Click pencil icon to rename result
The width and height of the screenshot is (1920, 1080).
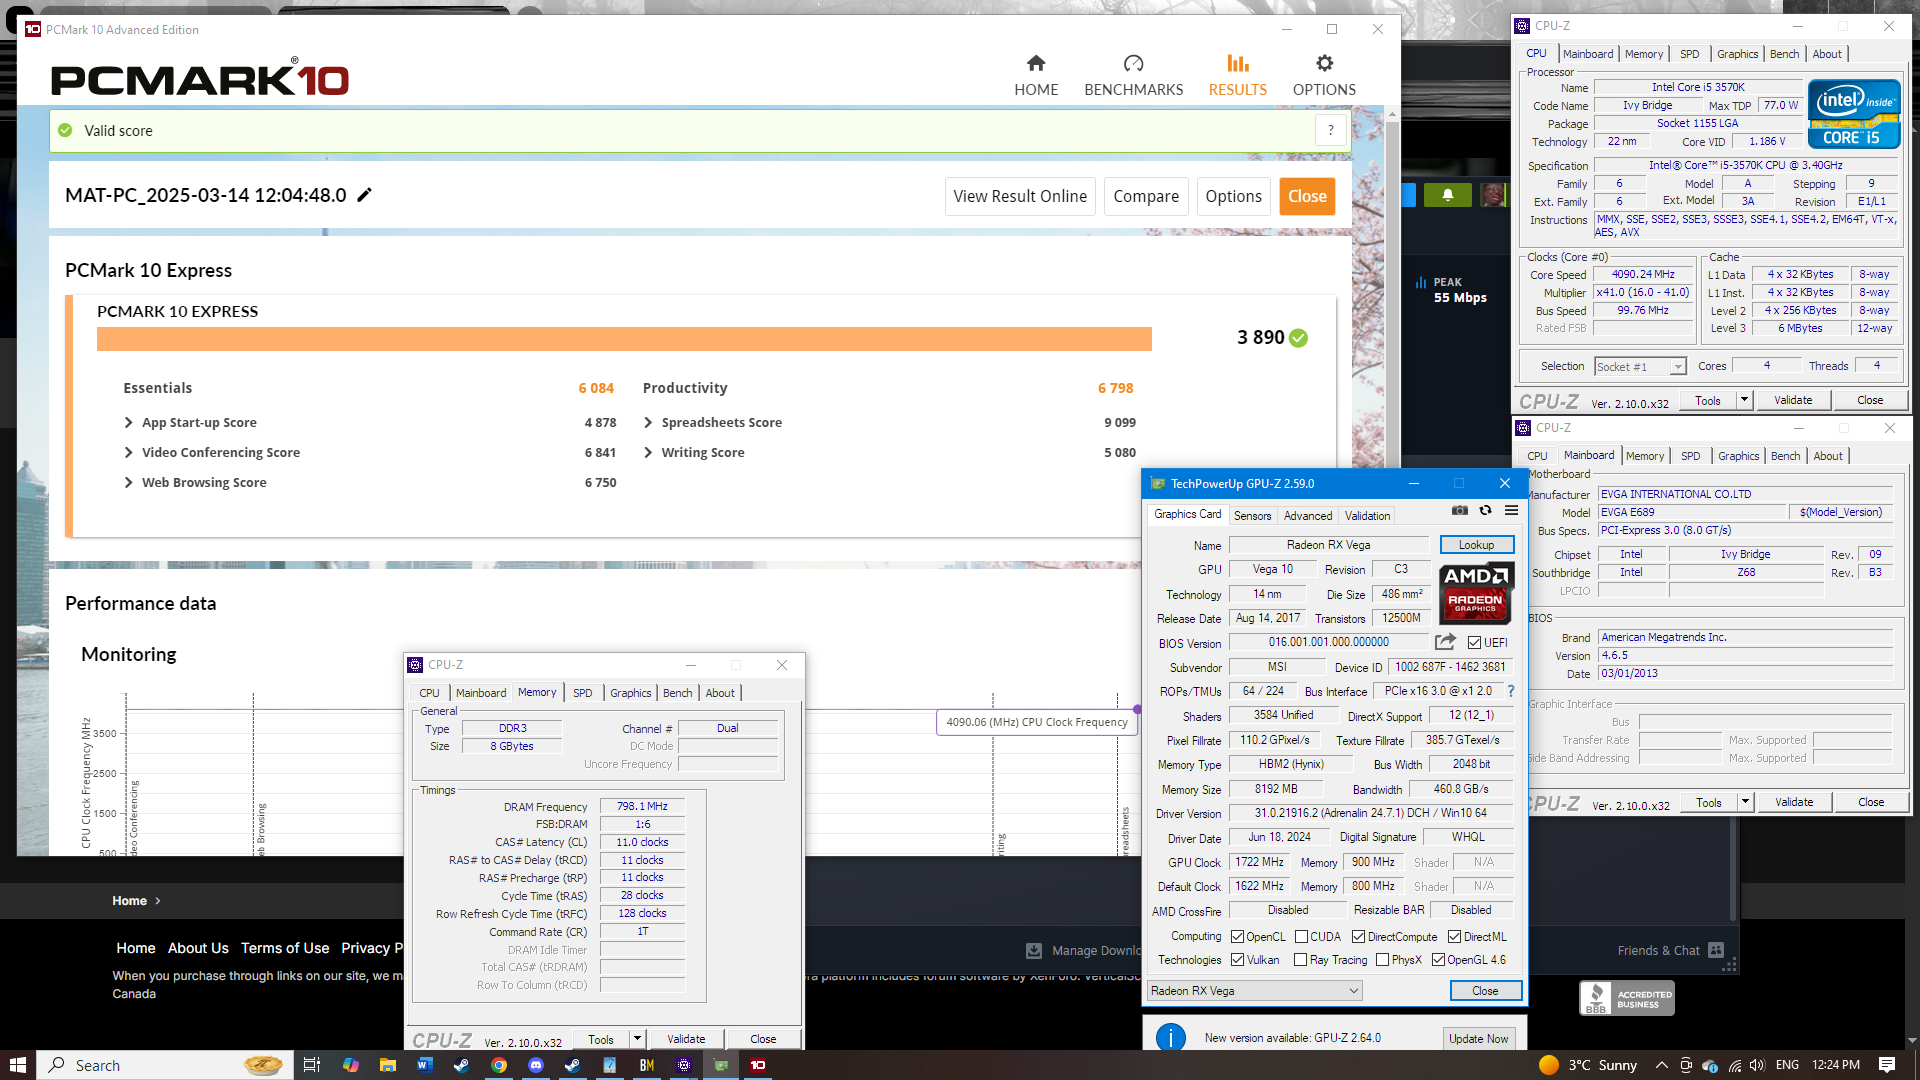(365, 195)
